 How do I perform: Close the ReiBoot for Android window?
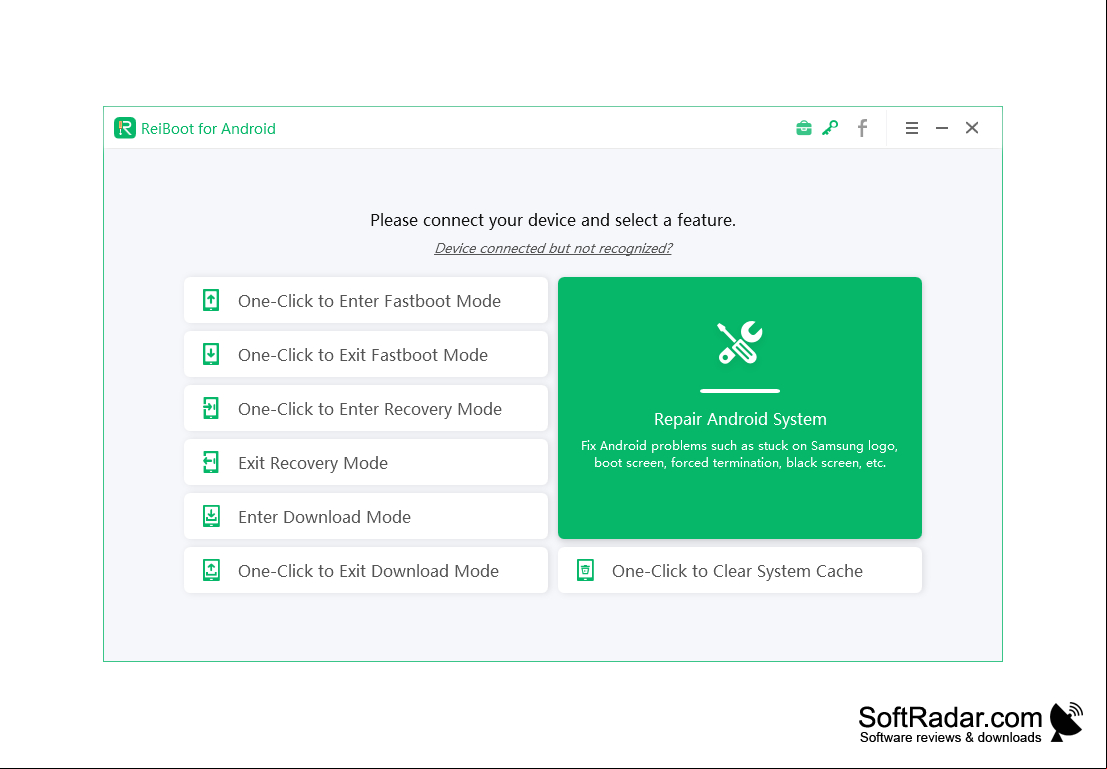point(972,128)
